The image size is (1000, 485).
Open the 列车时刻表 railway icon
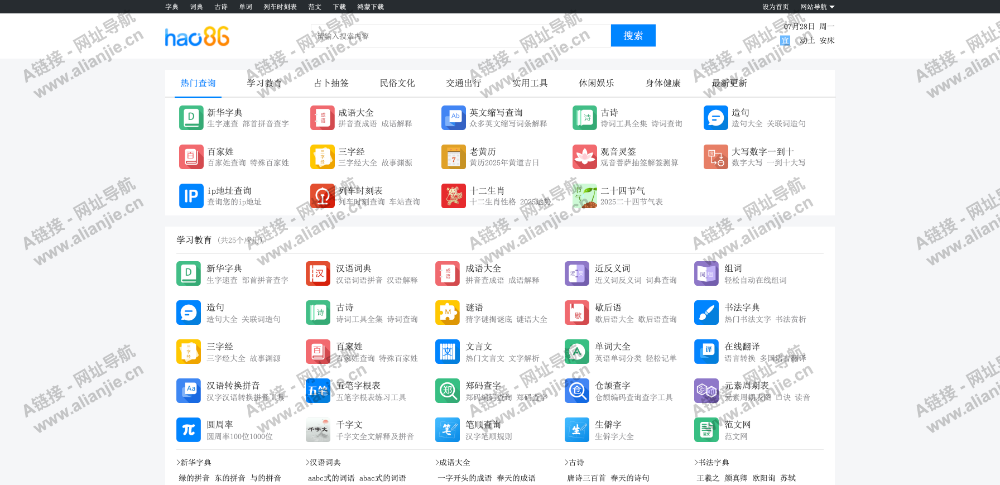pos(323,196)
